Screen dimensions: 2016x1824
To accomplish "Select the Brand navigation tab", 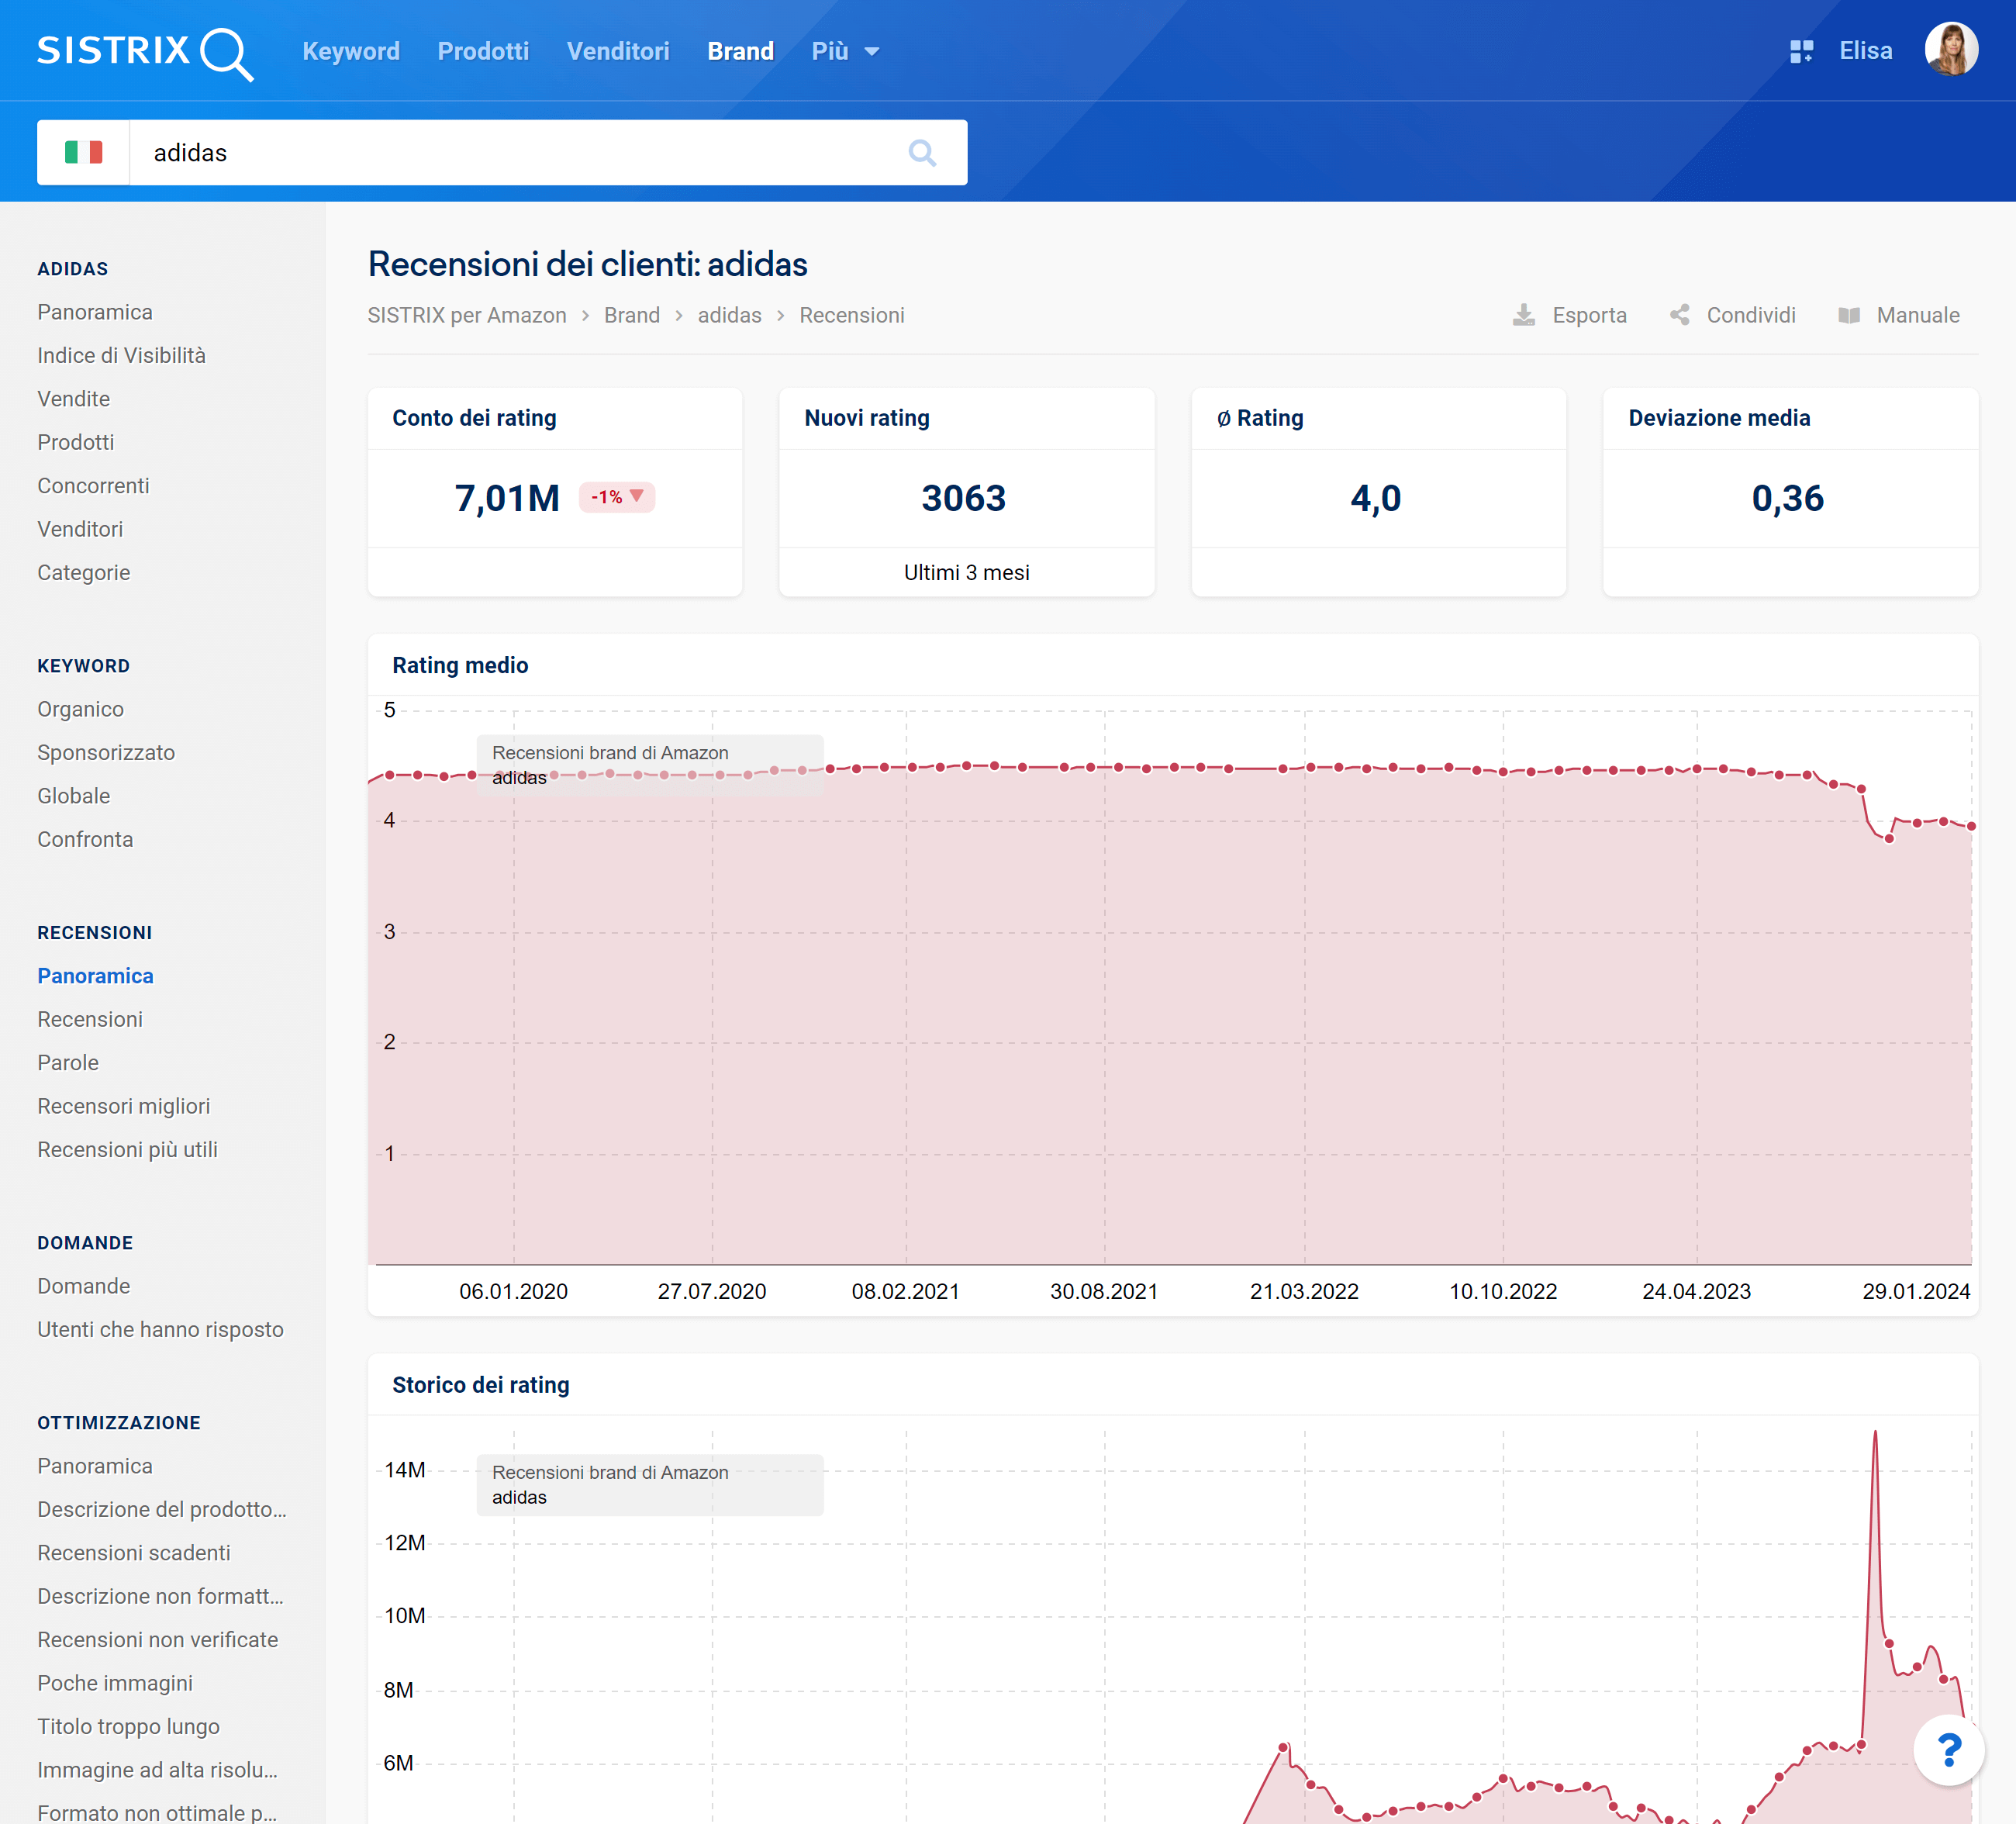I will (741, 49).
